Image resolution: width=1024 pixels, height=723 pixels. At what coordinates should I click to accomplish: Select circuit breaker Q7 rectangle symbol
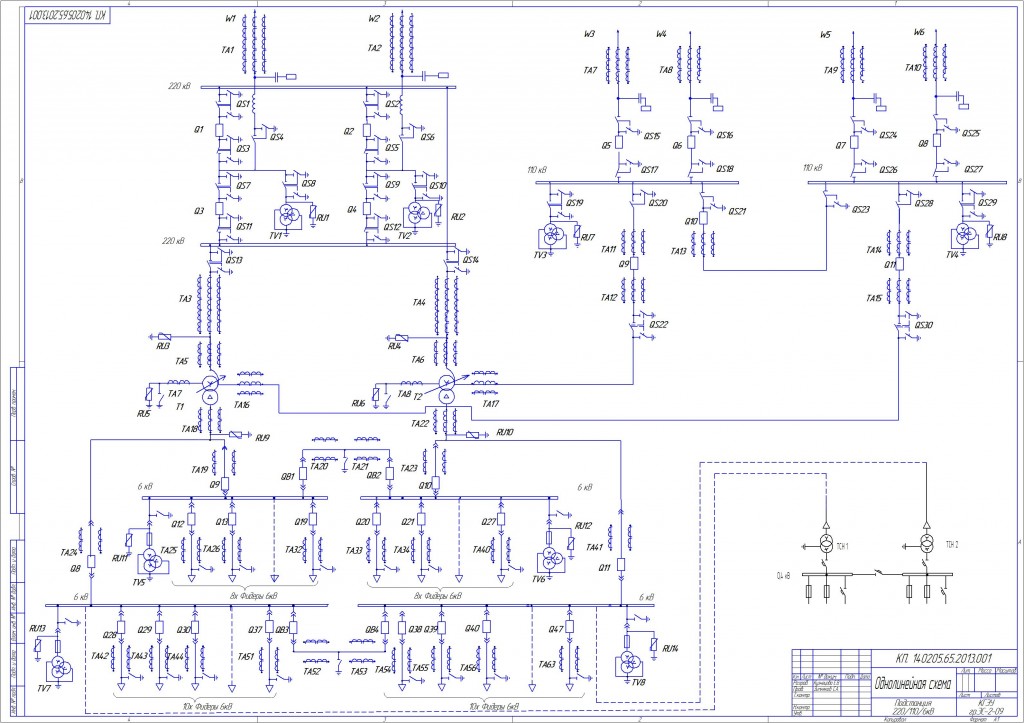854,142
